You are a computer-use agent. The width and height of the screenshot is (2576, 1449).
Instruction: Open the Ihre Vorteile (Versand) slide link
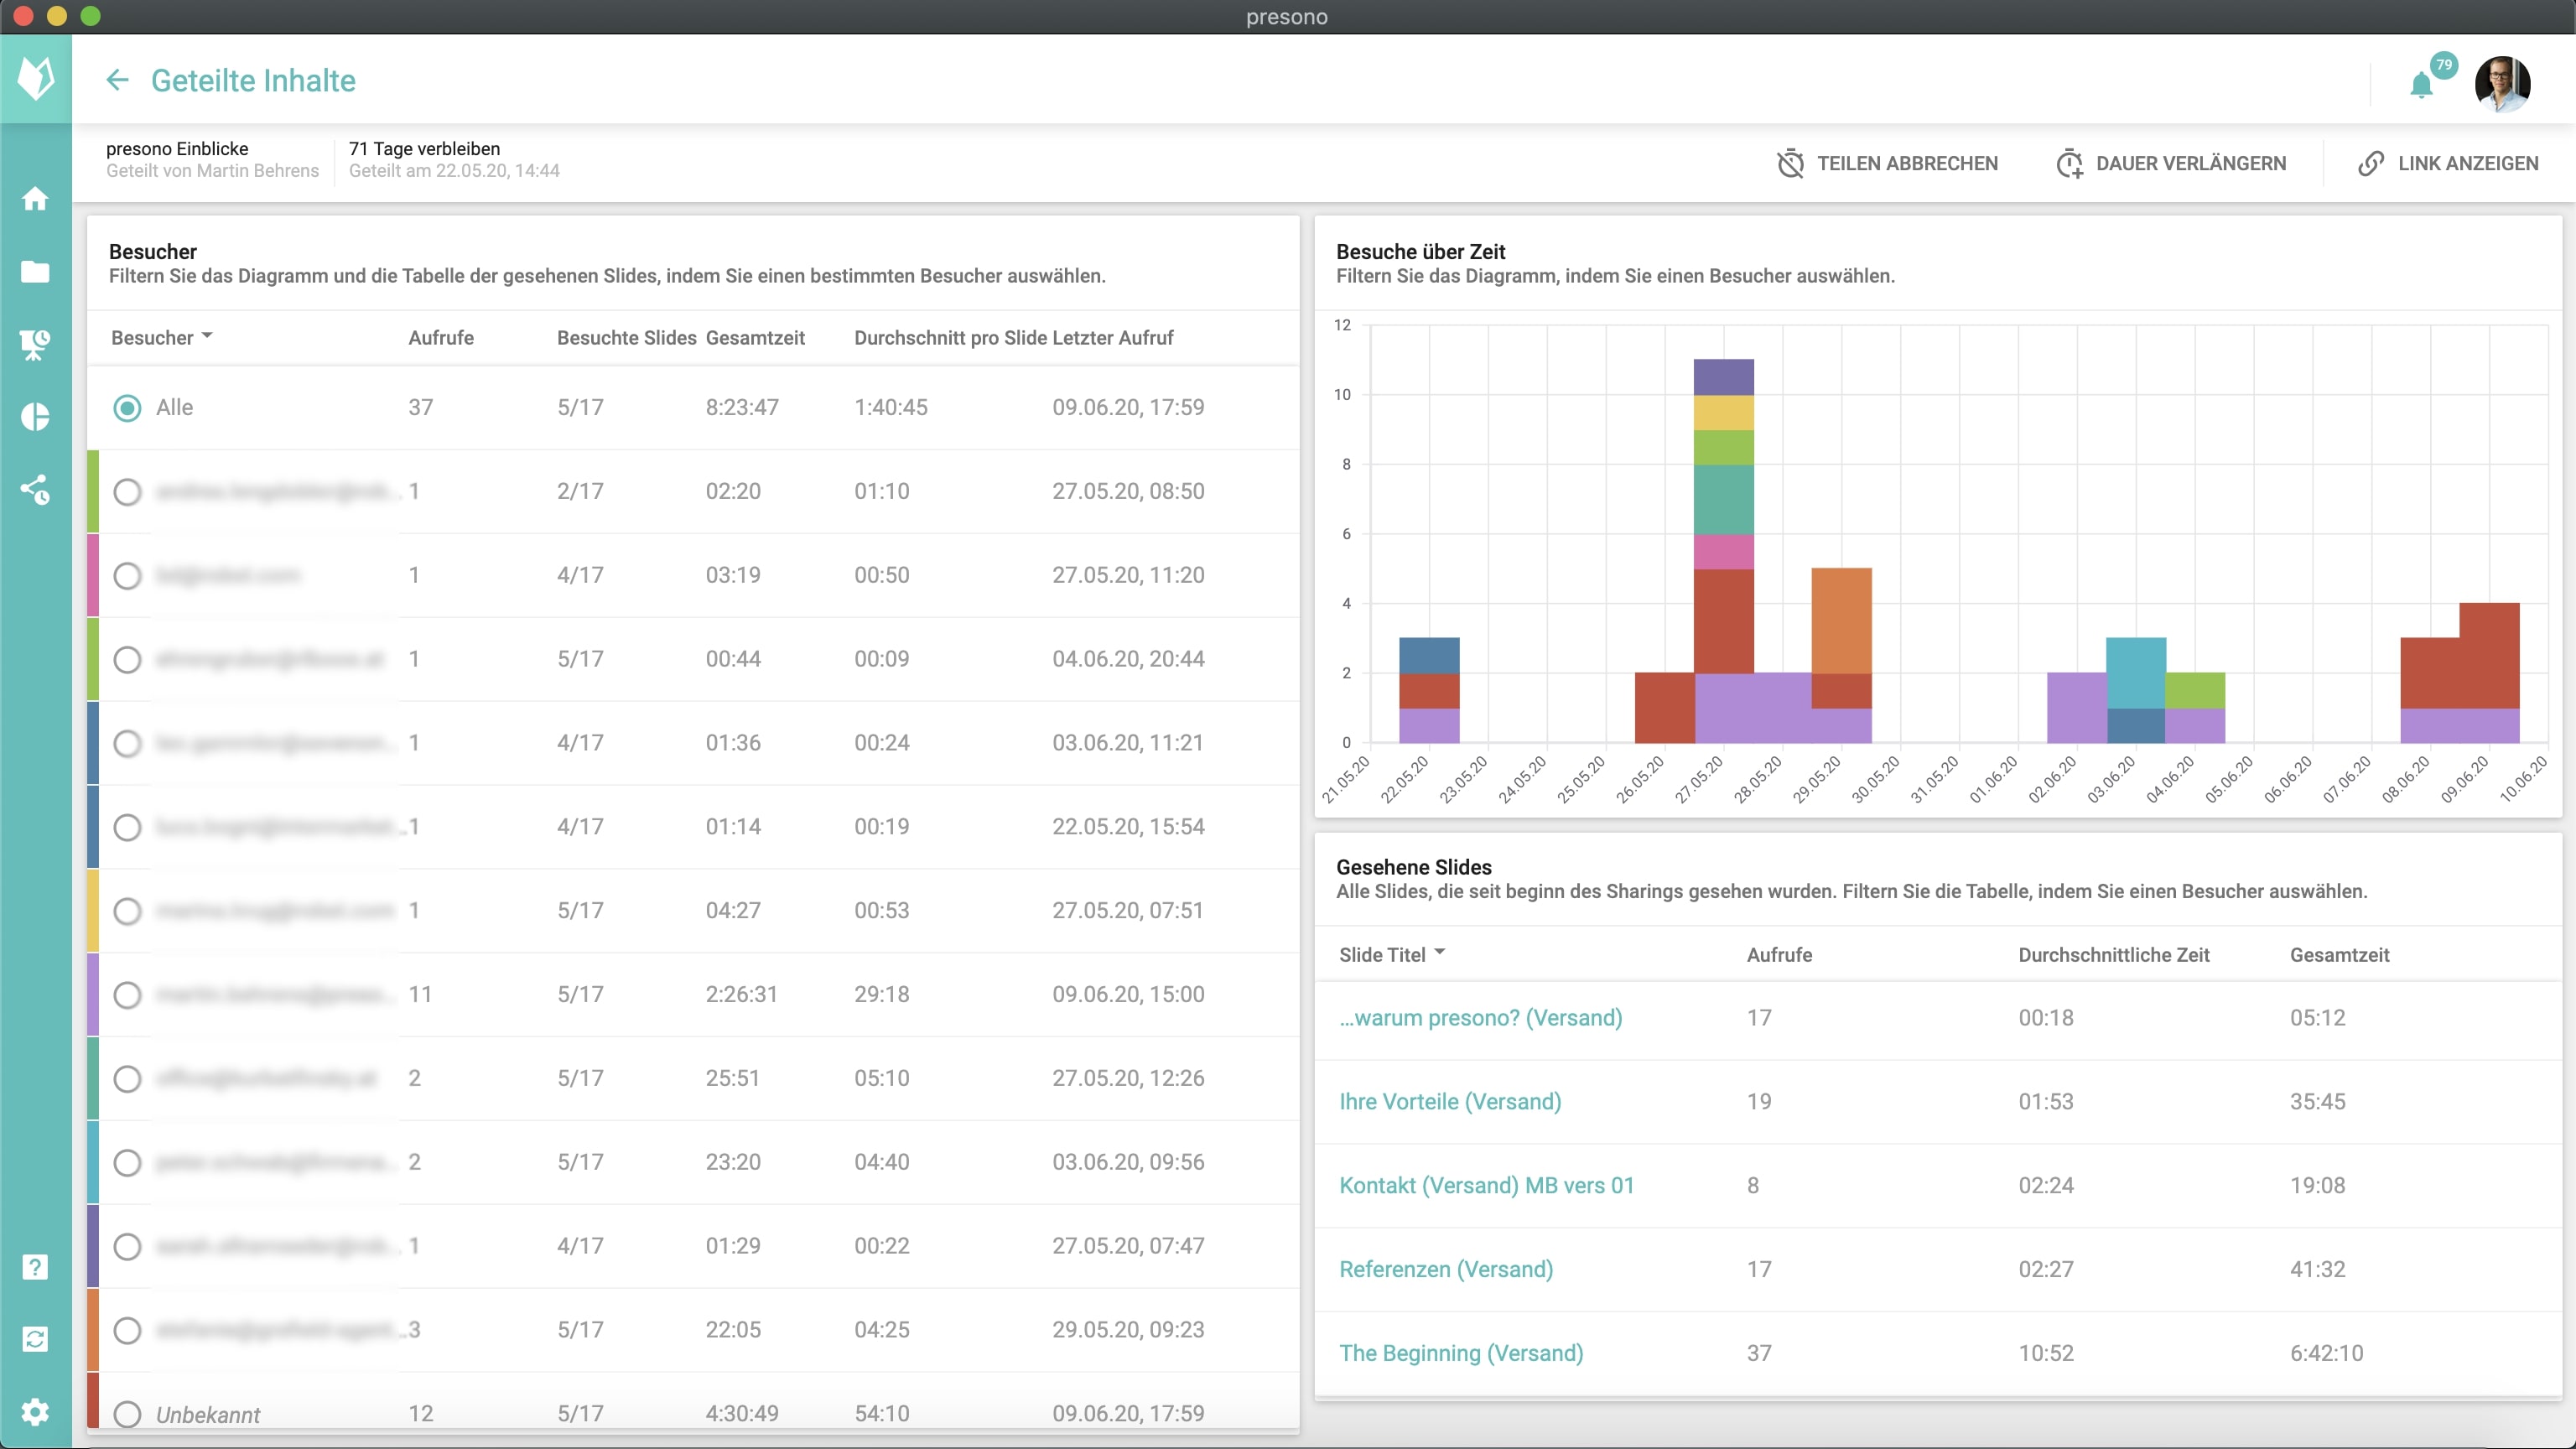pyautogui.click(x=1450, y=1101)
